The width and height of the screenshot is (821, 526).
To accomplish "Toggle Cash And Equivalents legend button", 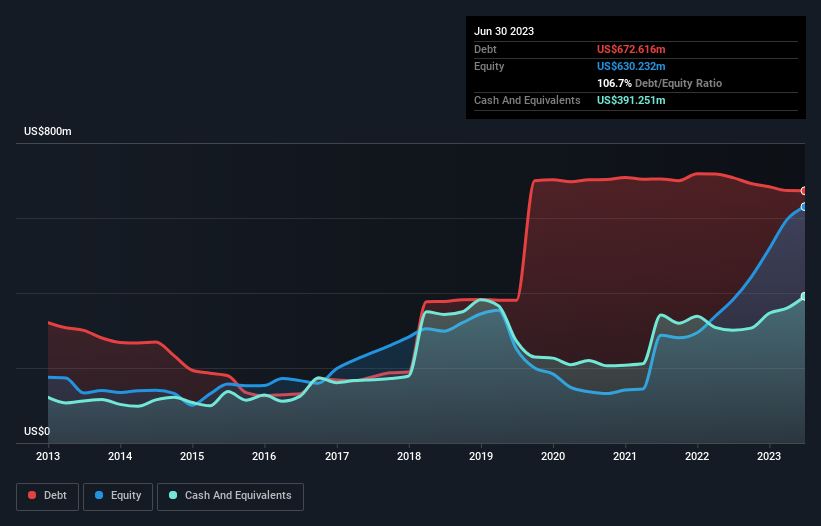I will 230,496.
